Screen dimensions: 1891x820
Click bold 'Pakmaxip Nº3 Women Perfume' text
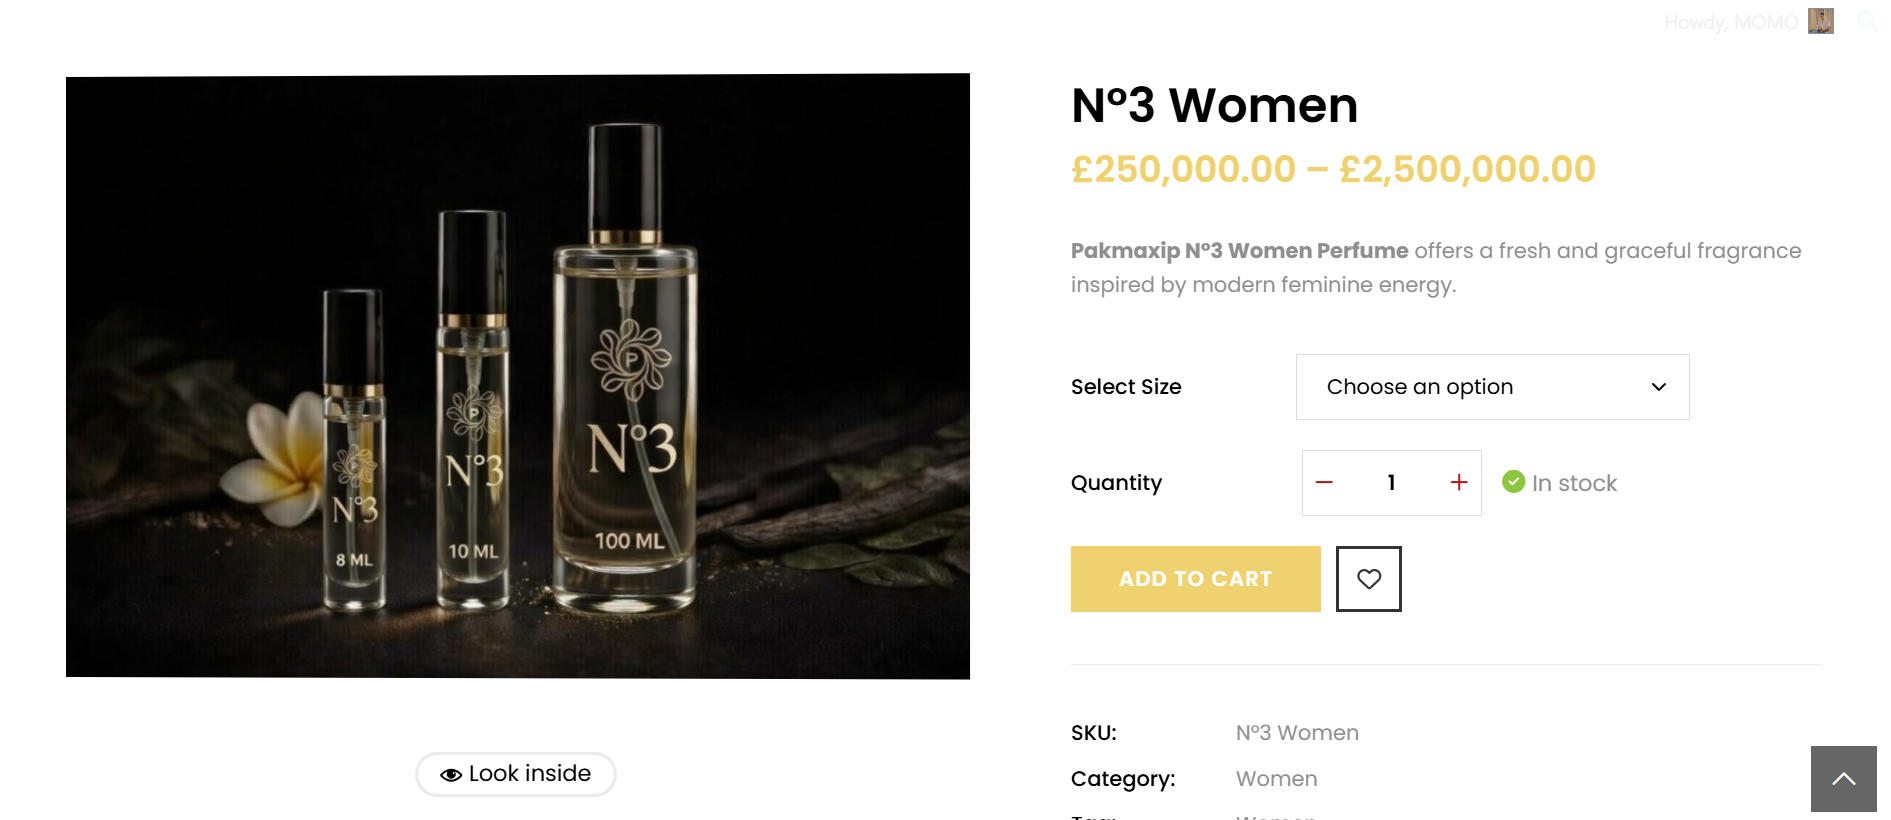click(1237, 251)
